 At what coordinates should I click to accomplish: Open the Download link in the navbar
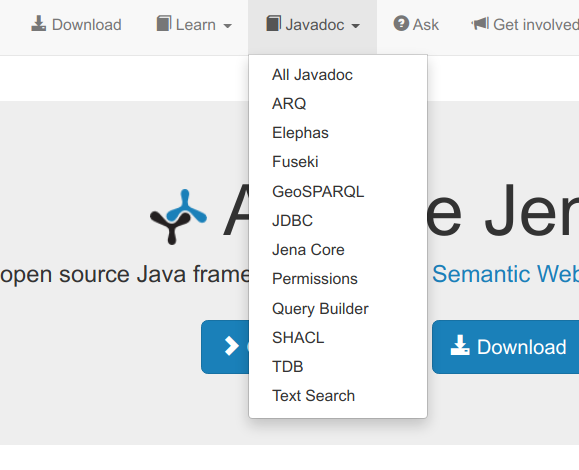76,24
